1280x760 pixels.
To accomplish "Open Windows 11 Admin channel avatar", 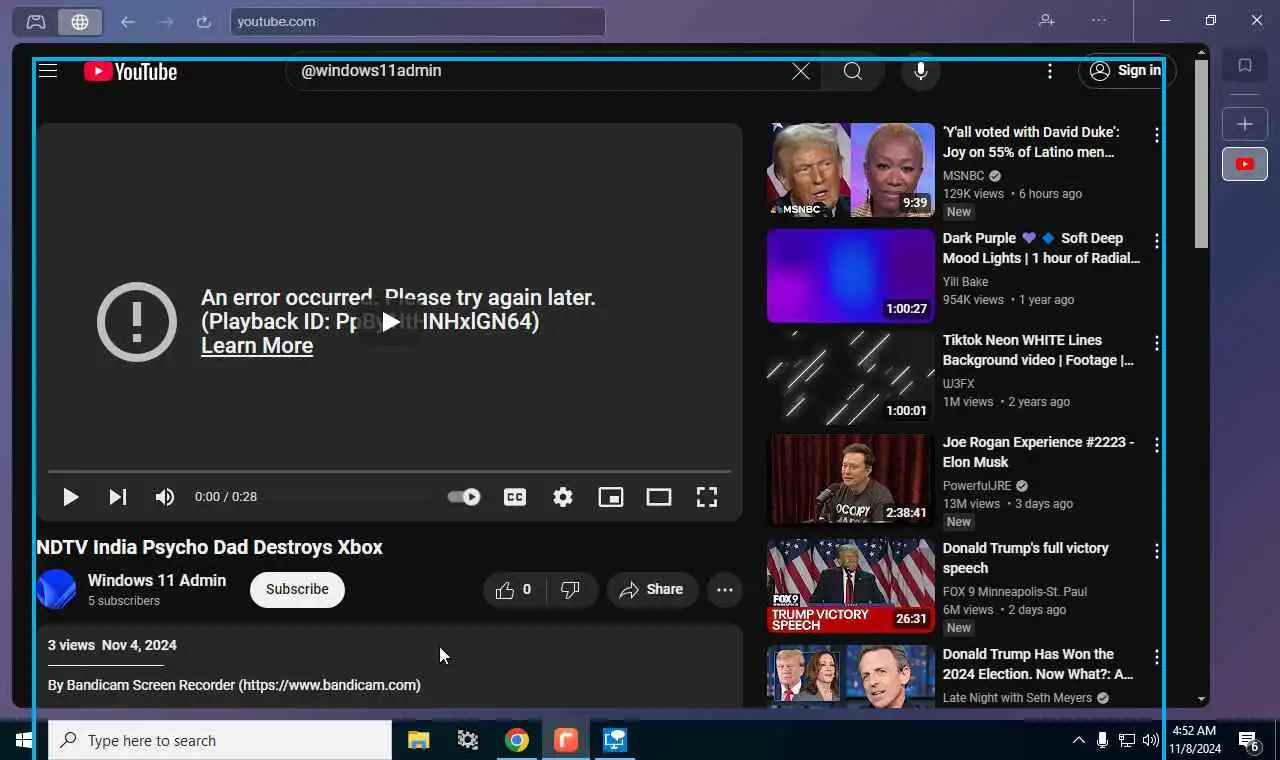I will pos(56,589).
